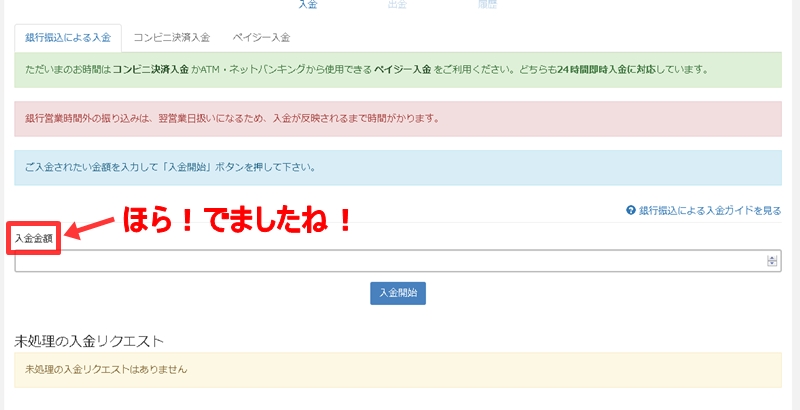Click the blue ご入金されたい金額 instruction text
The height and width of the screenshot is (410, 800).
click(170, 167)
